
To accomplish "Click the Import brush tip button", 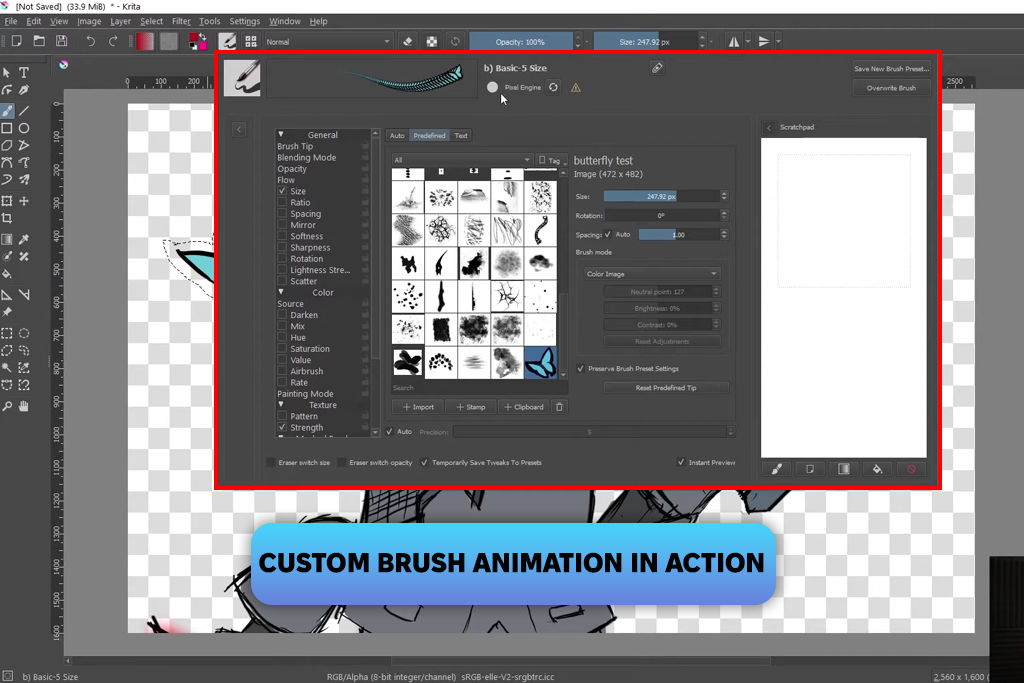I will pos(418,407).
